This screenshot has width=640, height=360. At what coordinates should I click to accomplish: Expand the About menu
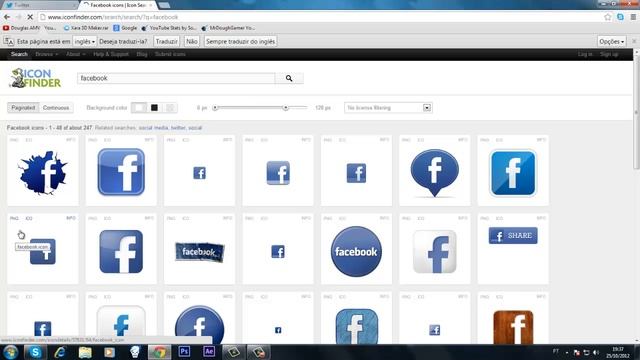click(x=76, y=54)
